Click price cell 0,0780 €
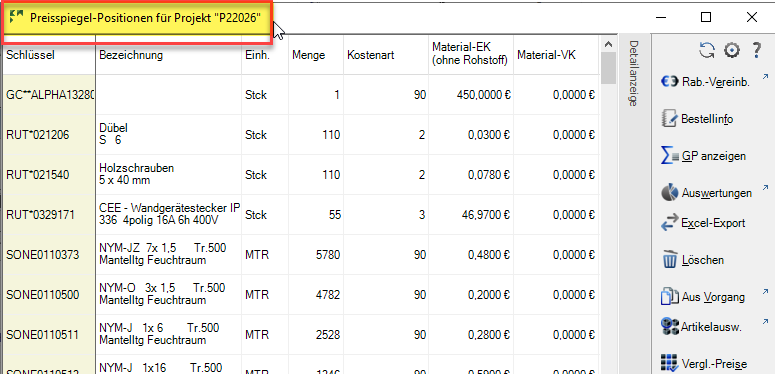The height and width of the screenshot is (374, 775). pos(471,175)
